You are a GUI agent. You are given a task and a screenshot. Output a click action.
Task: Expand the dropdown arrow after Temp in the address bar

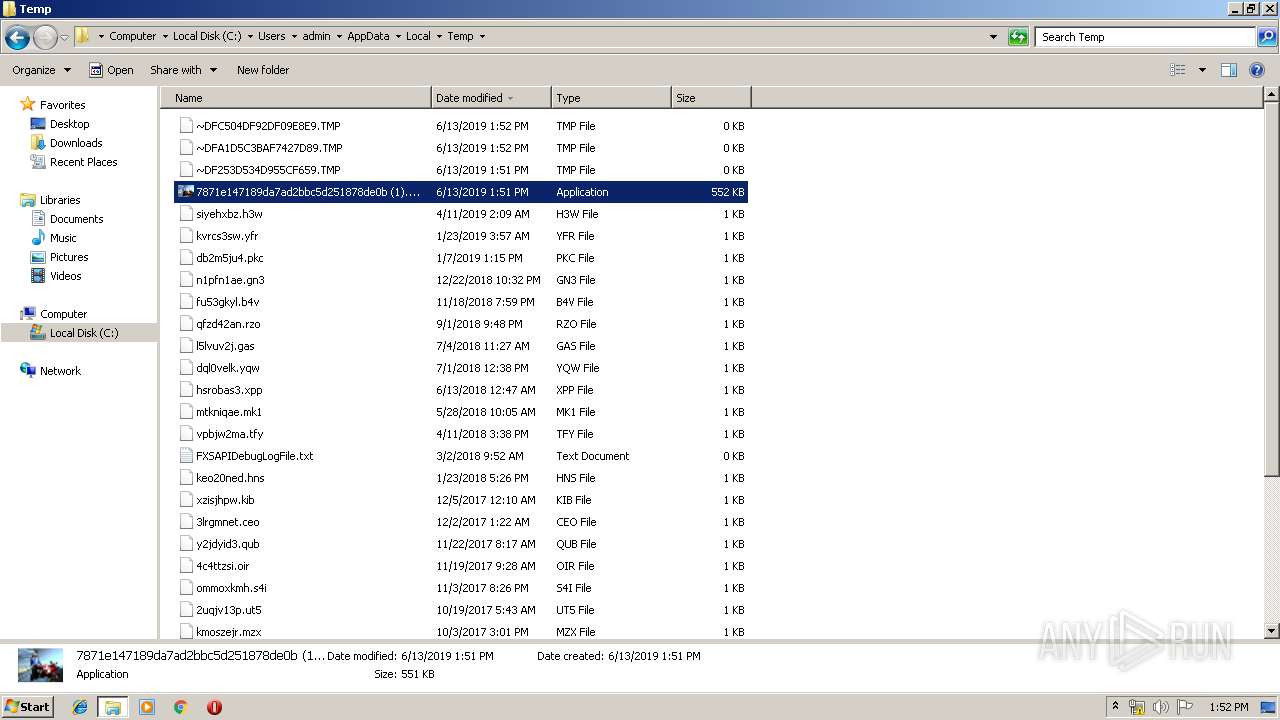coord(482,36)
